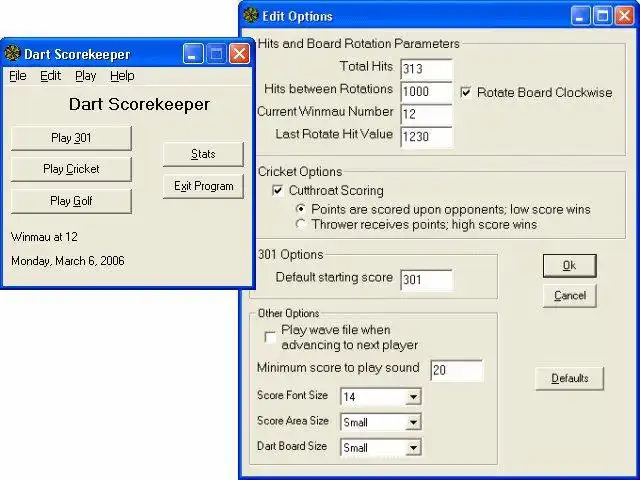This screenshot has height=480, width=640.
Task: Click the Default starting score field
Action: point(427,280)
